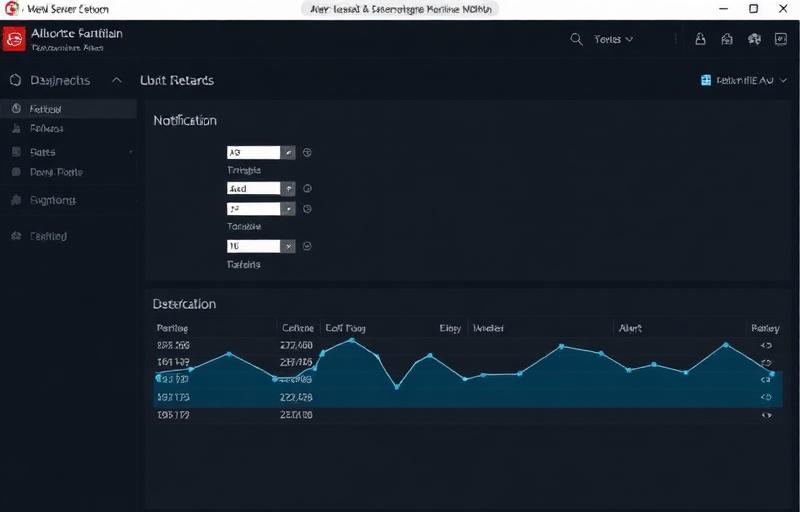Click the rightmost square panel icon in top toolbar
Image resolution: width=800 pixels, height=512 pixels.
pos(782,39)
